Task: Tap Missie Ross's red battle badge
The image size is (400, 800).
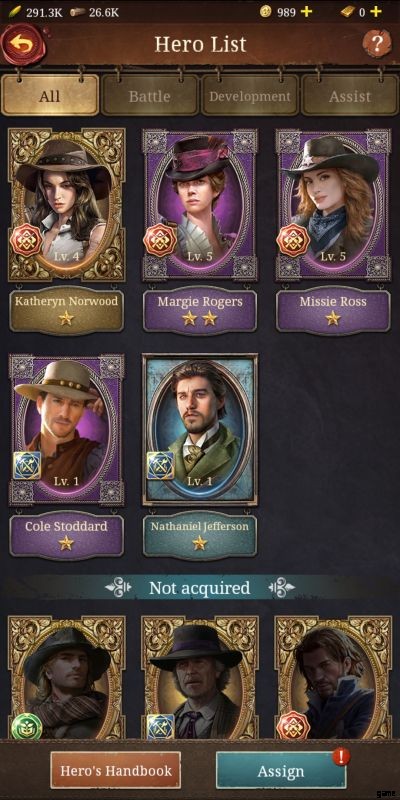Action: (293, 240)
